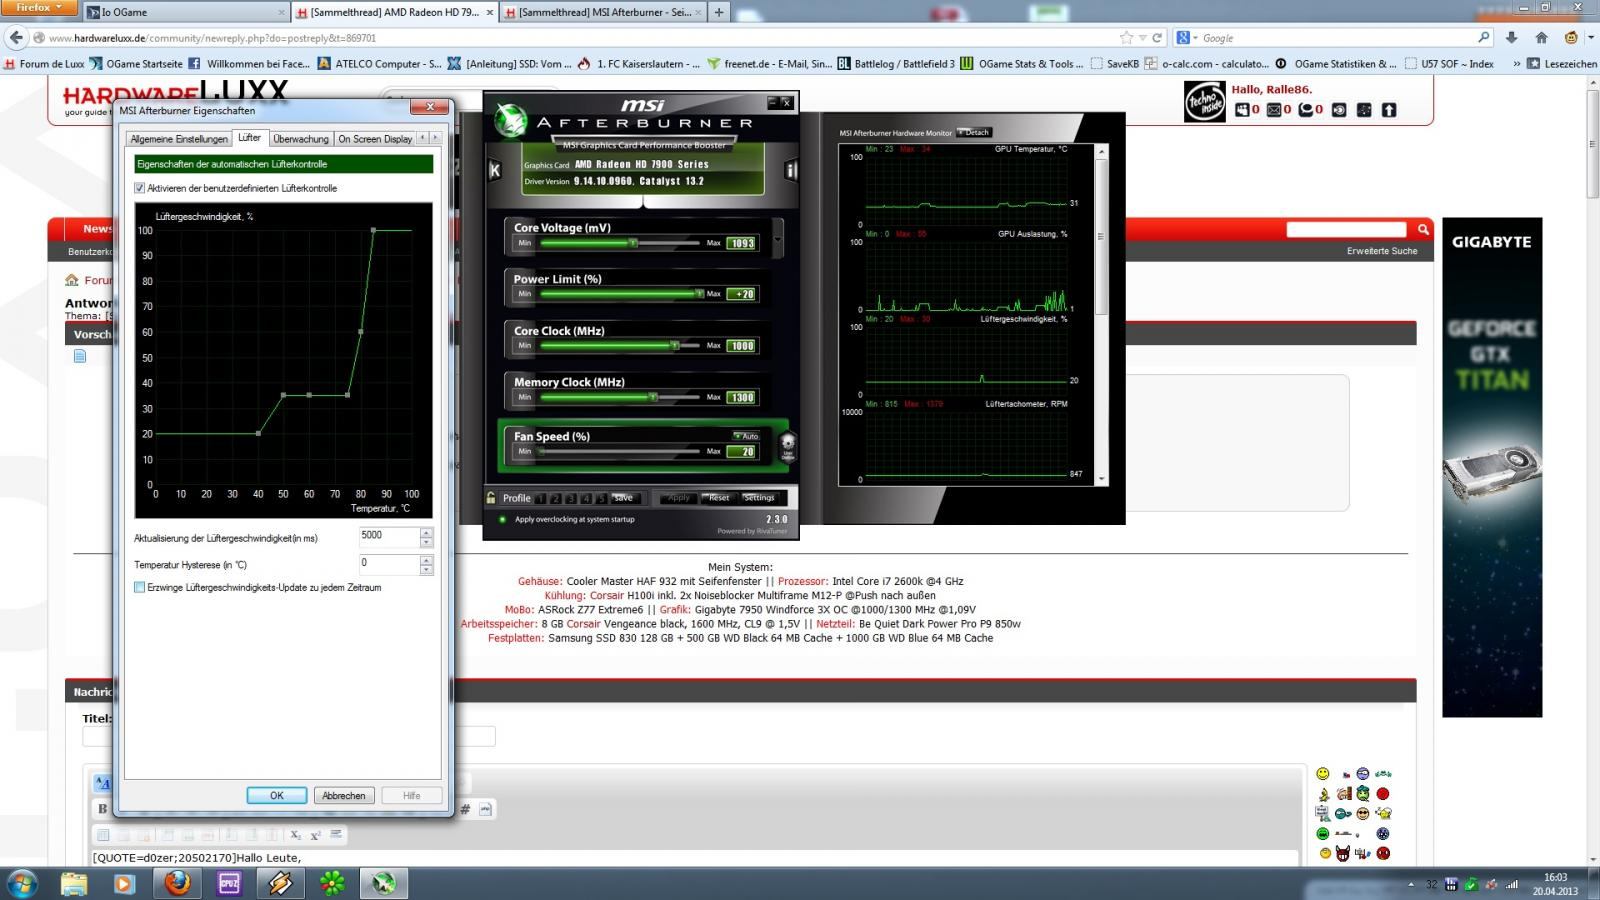
Task: Detach the hardware monitor
Action: click(x=974, y=132)
